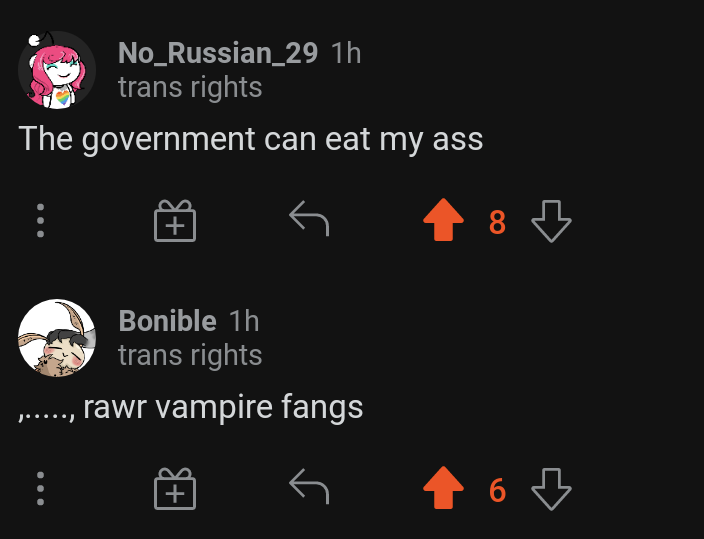Tap the vote count 6
The width and height of the screenshot is (704, 539).
(497, 490)
